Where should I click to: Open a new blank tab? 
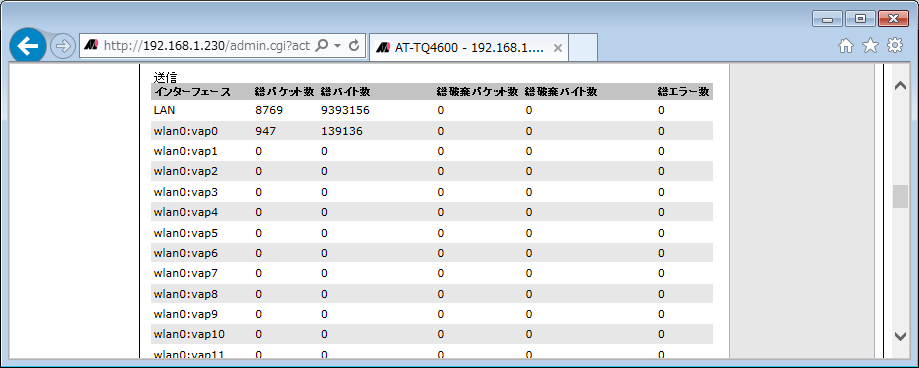click(583, 47)
